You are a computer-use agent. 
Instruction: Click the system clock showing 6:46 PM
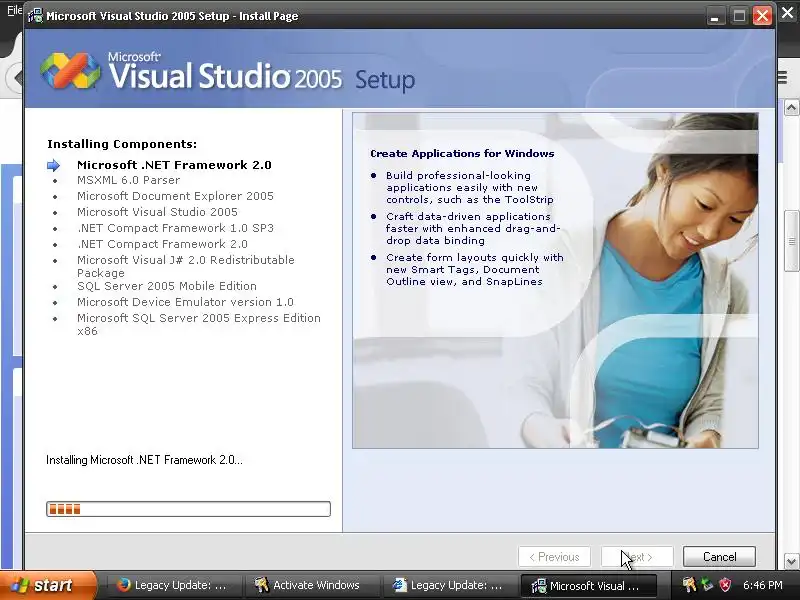763,585
